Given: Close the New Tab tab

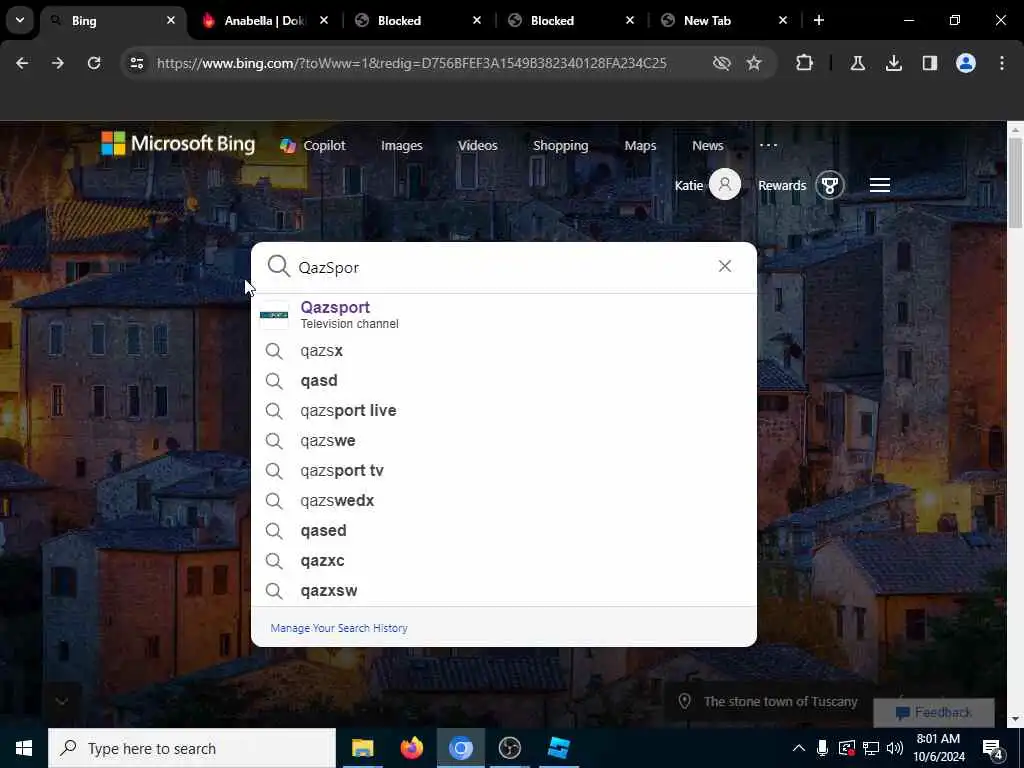Looking at the screenshot, I should [783, 20].
